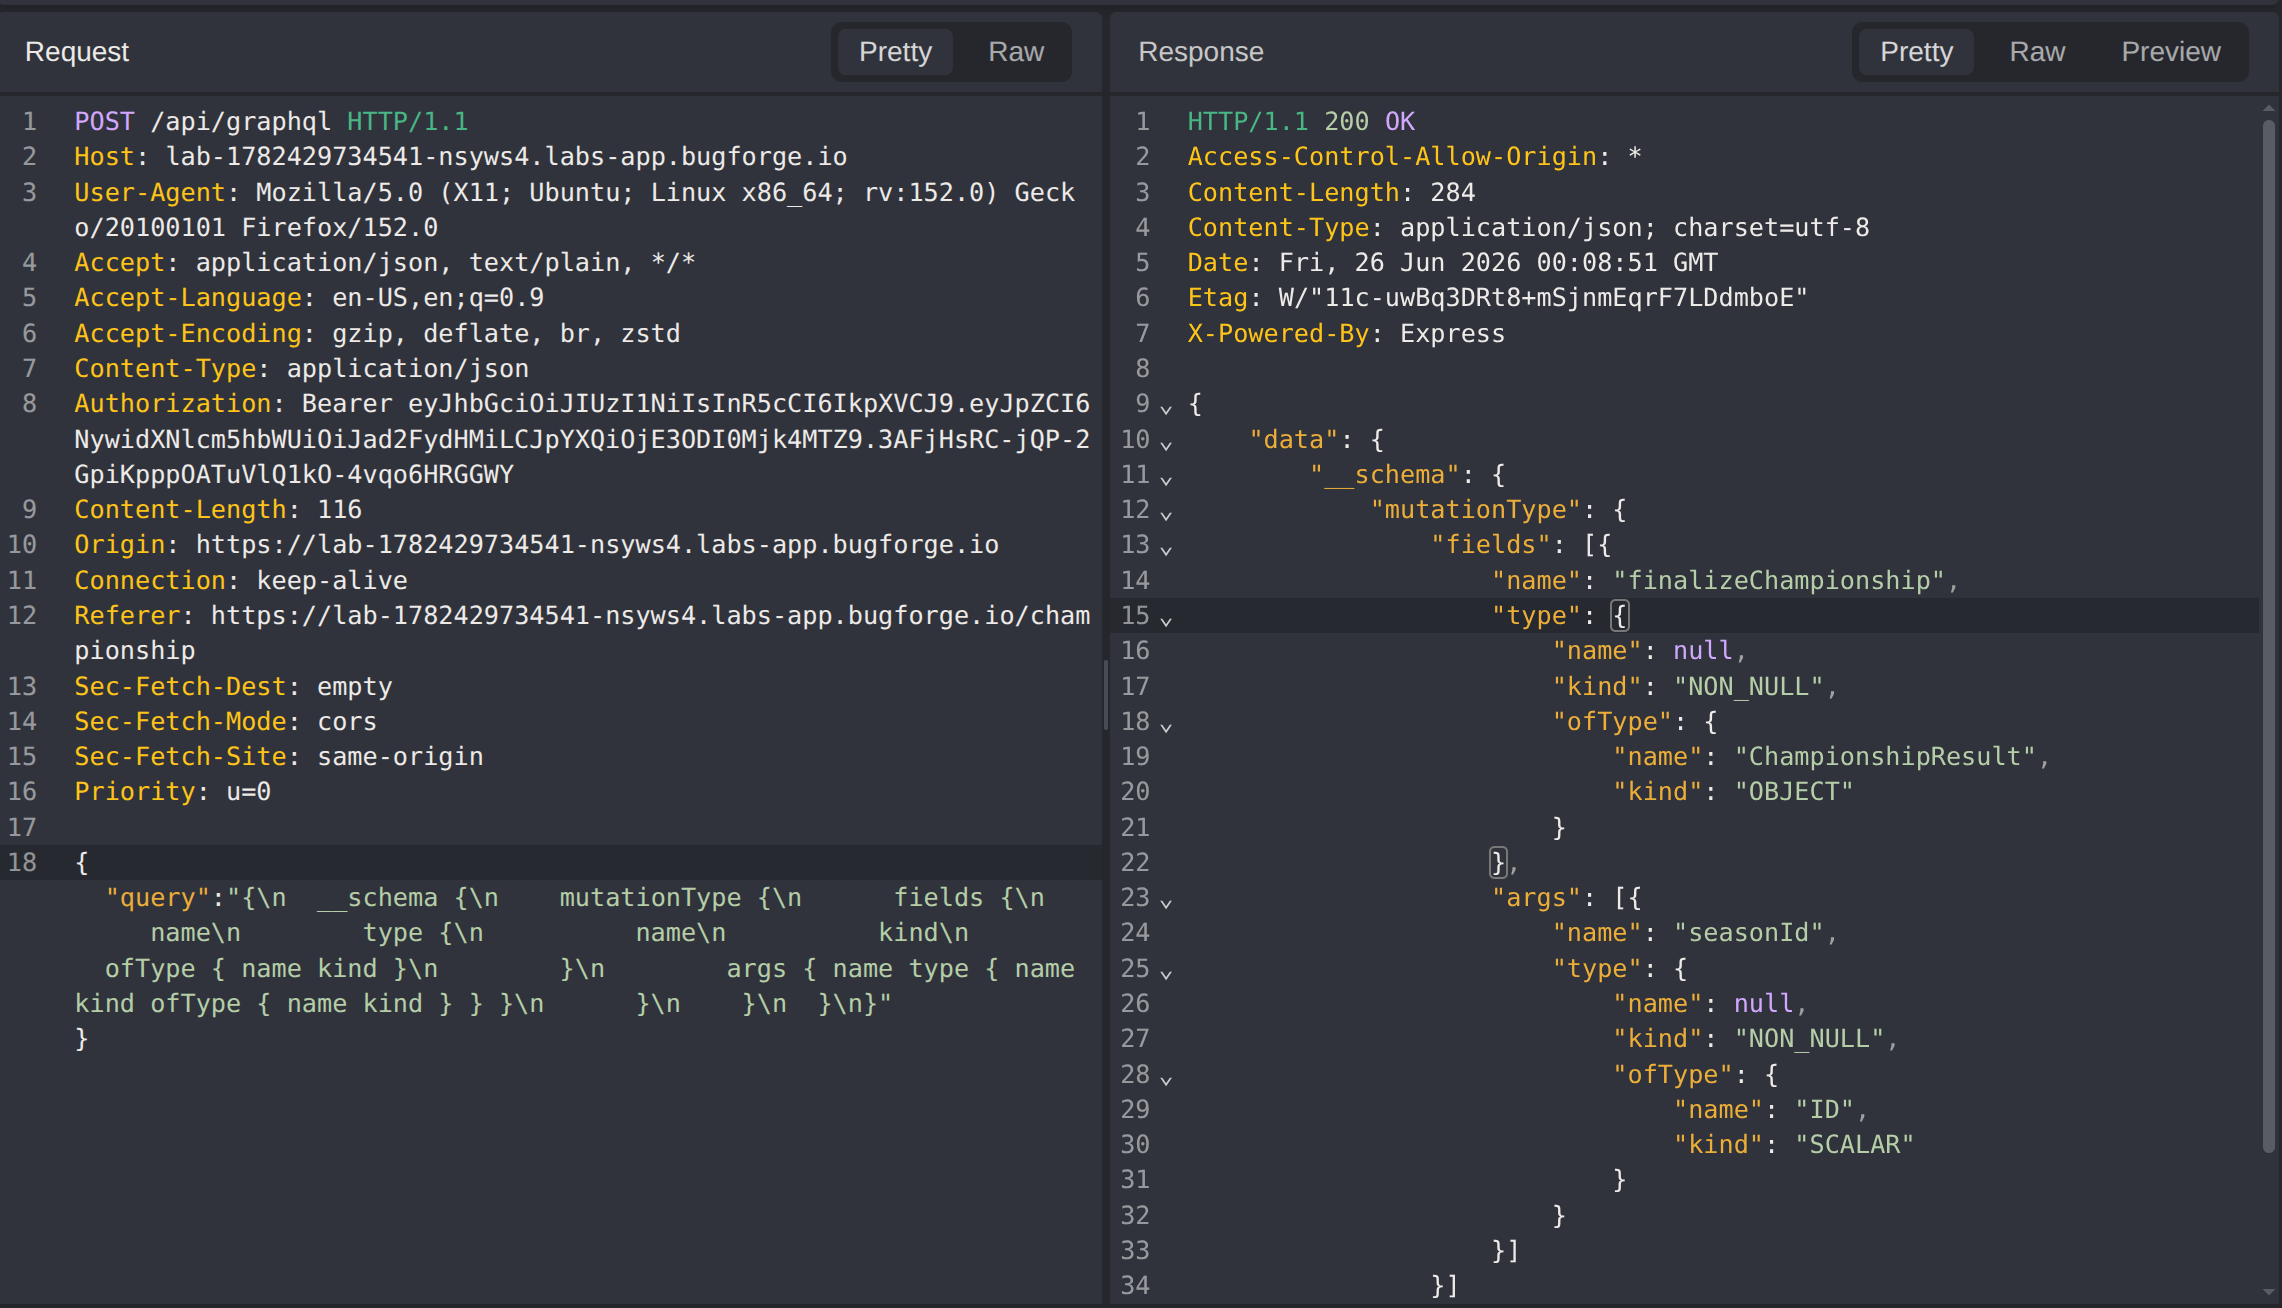Image resolution: width=2282 pixels, height=1308 pixels.
Task: Collapse the "fields" array fold arrow
Action: click(1166, 549)
